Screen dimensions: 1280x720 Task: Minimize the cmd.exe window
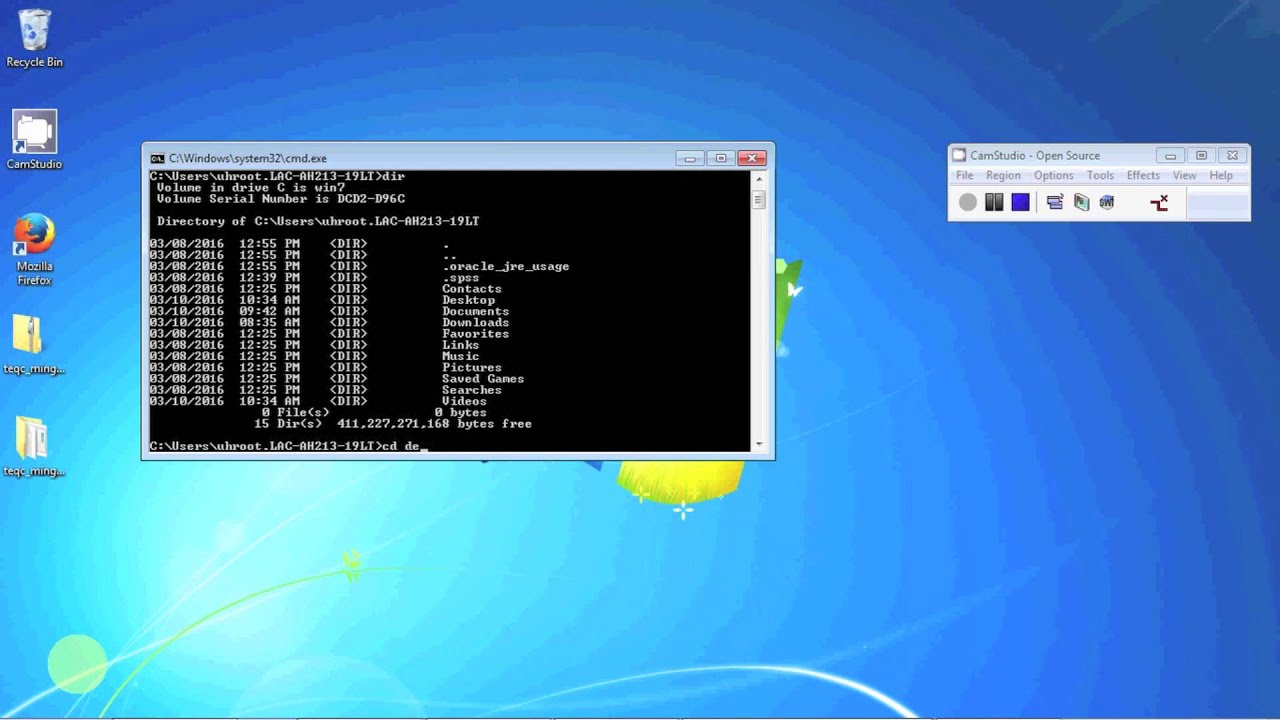(689, 158)
